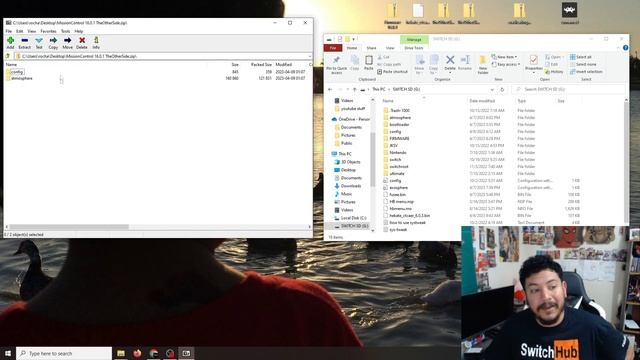Select the Nintendo folder in Explorer
Viewport: 640px width, 360px height.
[395, 152]
